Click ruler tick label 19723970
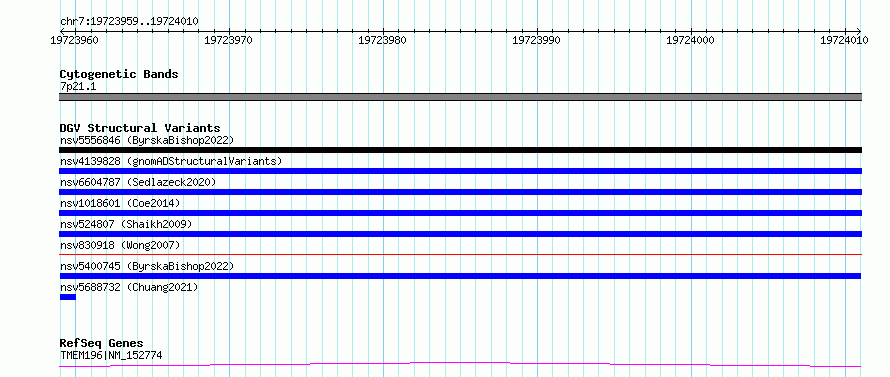Image resolution: width=890 pixels, height=377 pixels. pos(229,40)
